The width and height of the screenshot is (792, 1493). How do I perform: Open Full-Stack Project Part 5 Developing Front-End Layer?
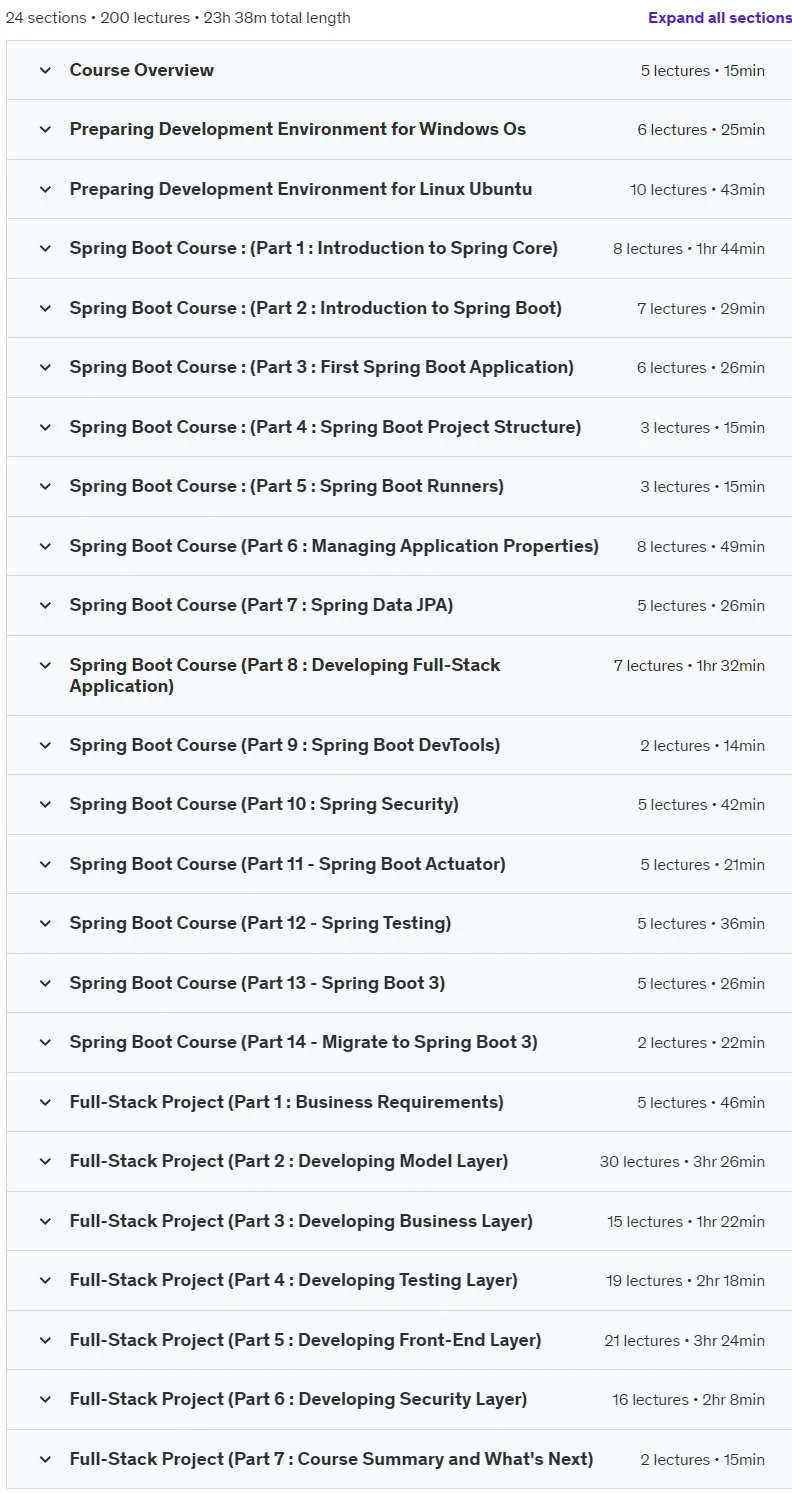pyautogui.click(x=305, y=1340)
